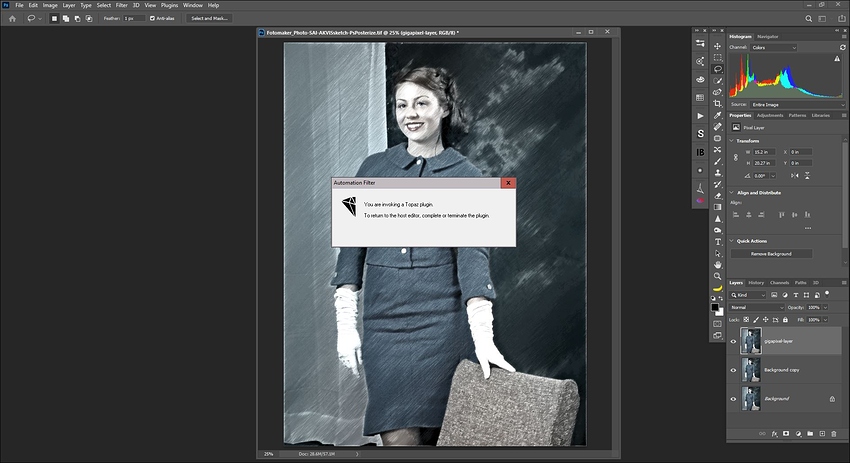Select the Eyedropper tool
The height and width of the screenshot is (463, 850).
pyautogui.click(x=718, y=115)
